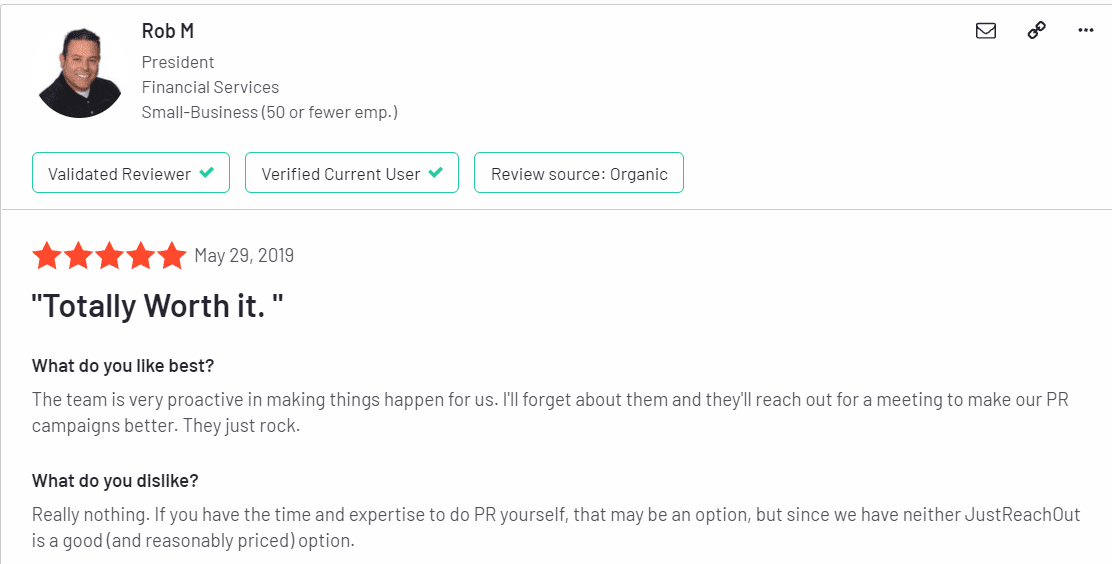1112x564 pixels.
Task: Click the Review source: Organic badge
Action: tap(579, 172)
